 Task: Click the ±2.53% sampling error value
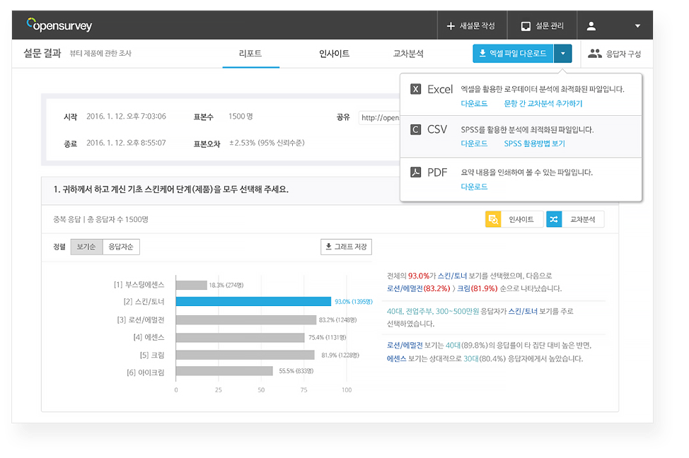point(267,143)
